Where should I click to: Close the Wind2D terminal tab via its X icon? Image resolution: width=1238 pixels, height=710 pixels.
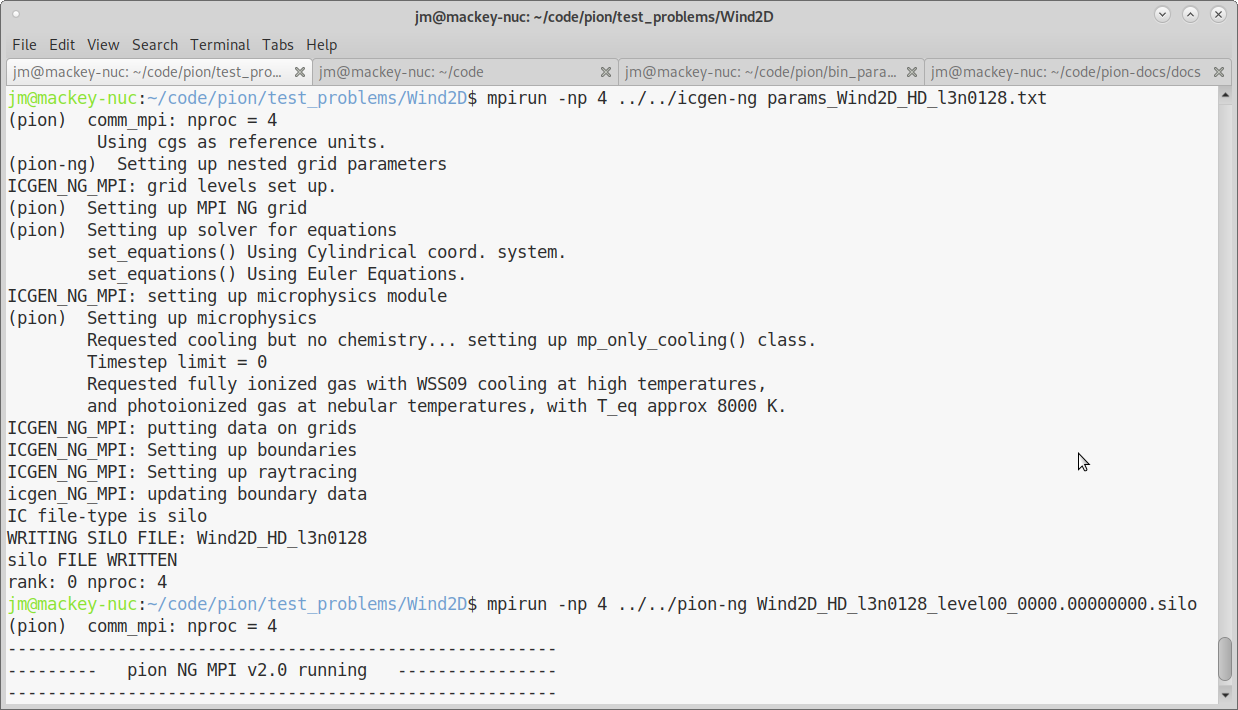tap(300, 72)
